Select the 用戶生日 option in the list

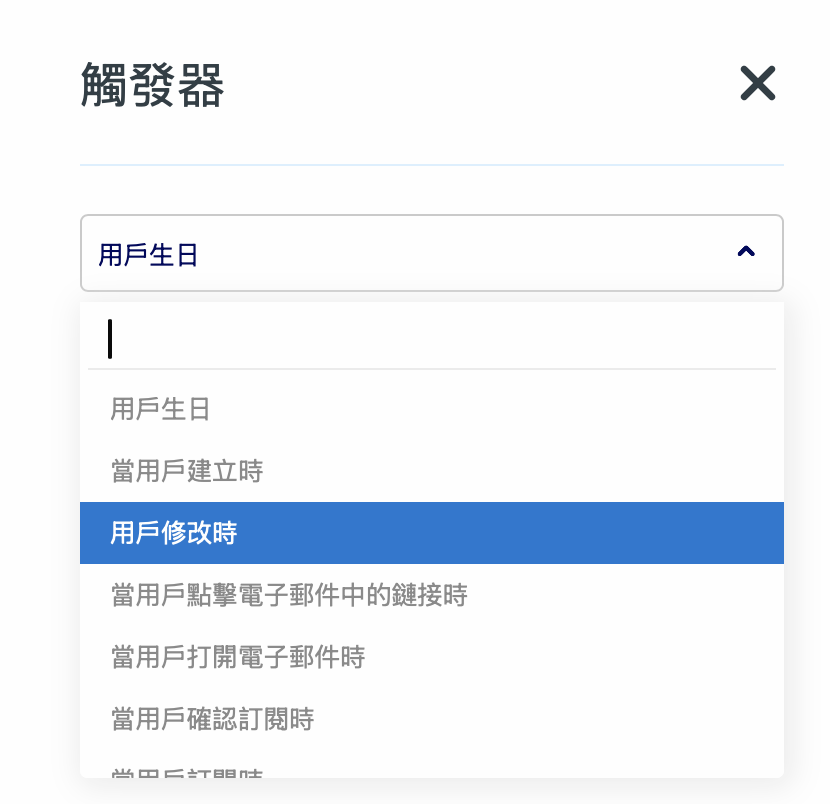(x=160, y=409)
